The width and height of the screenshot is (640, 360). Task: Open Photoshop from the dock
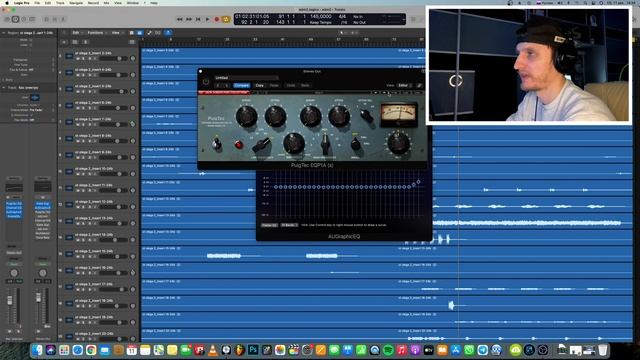pyautogui.click(x=253, y=350)
